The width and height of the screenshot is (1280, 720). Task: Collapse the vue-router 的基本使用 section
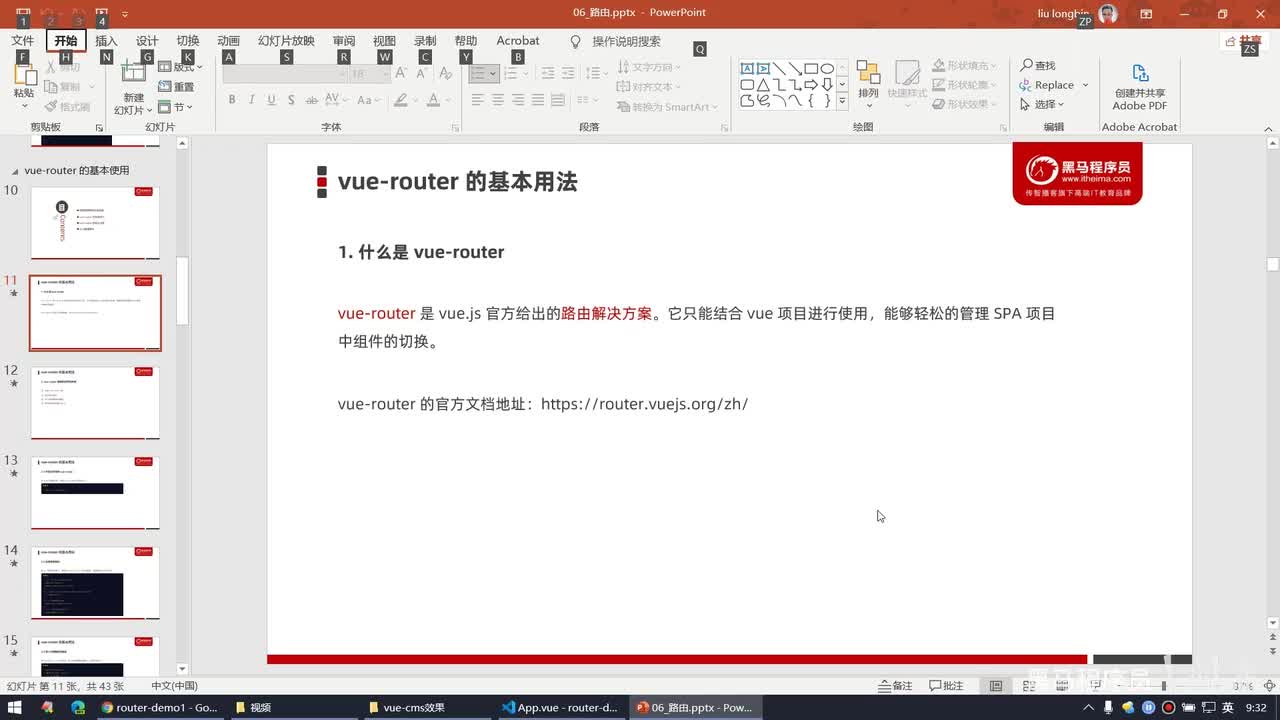point(14,170)
